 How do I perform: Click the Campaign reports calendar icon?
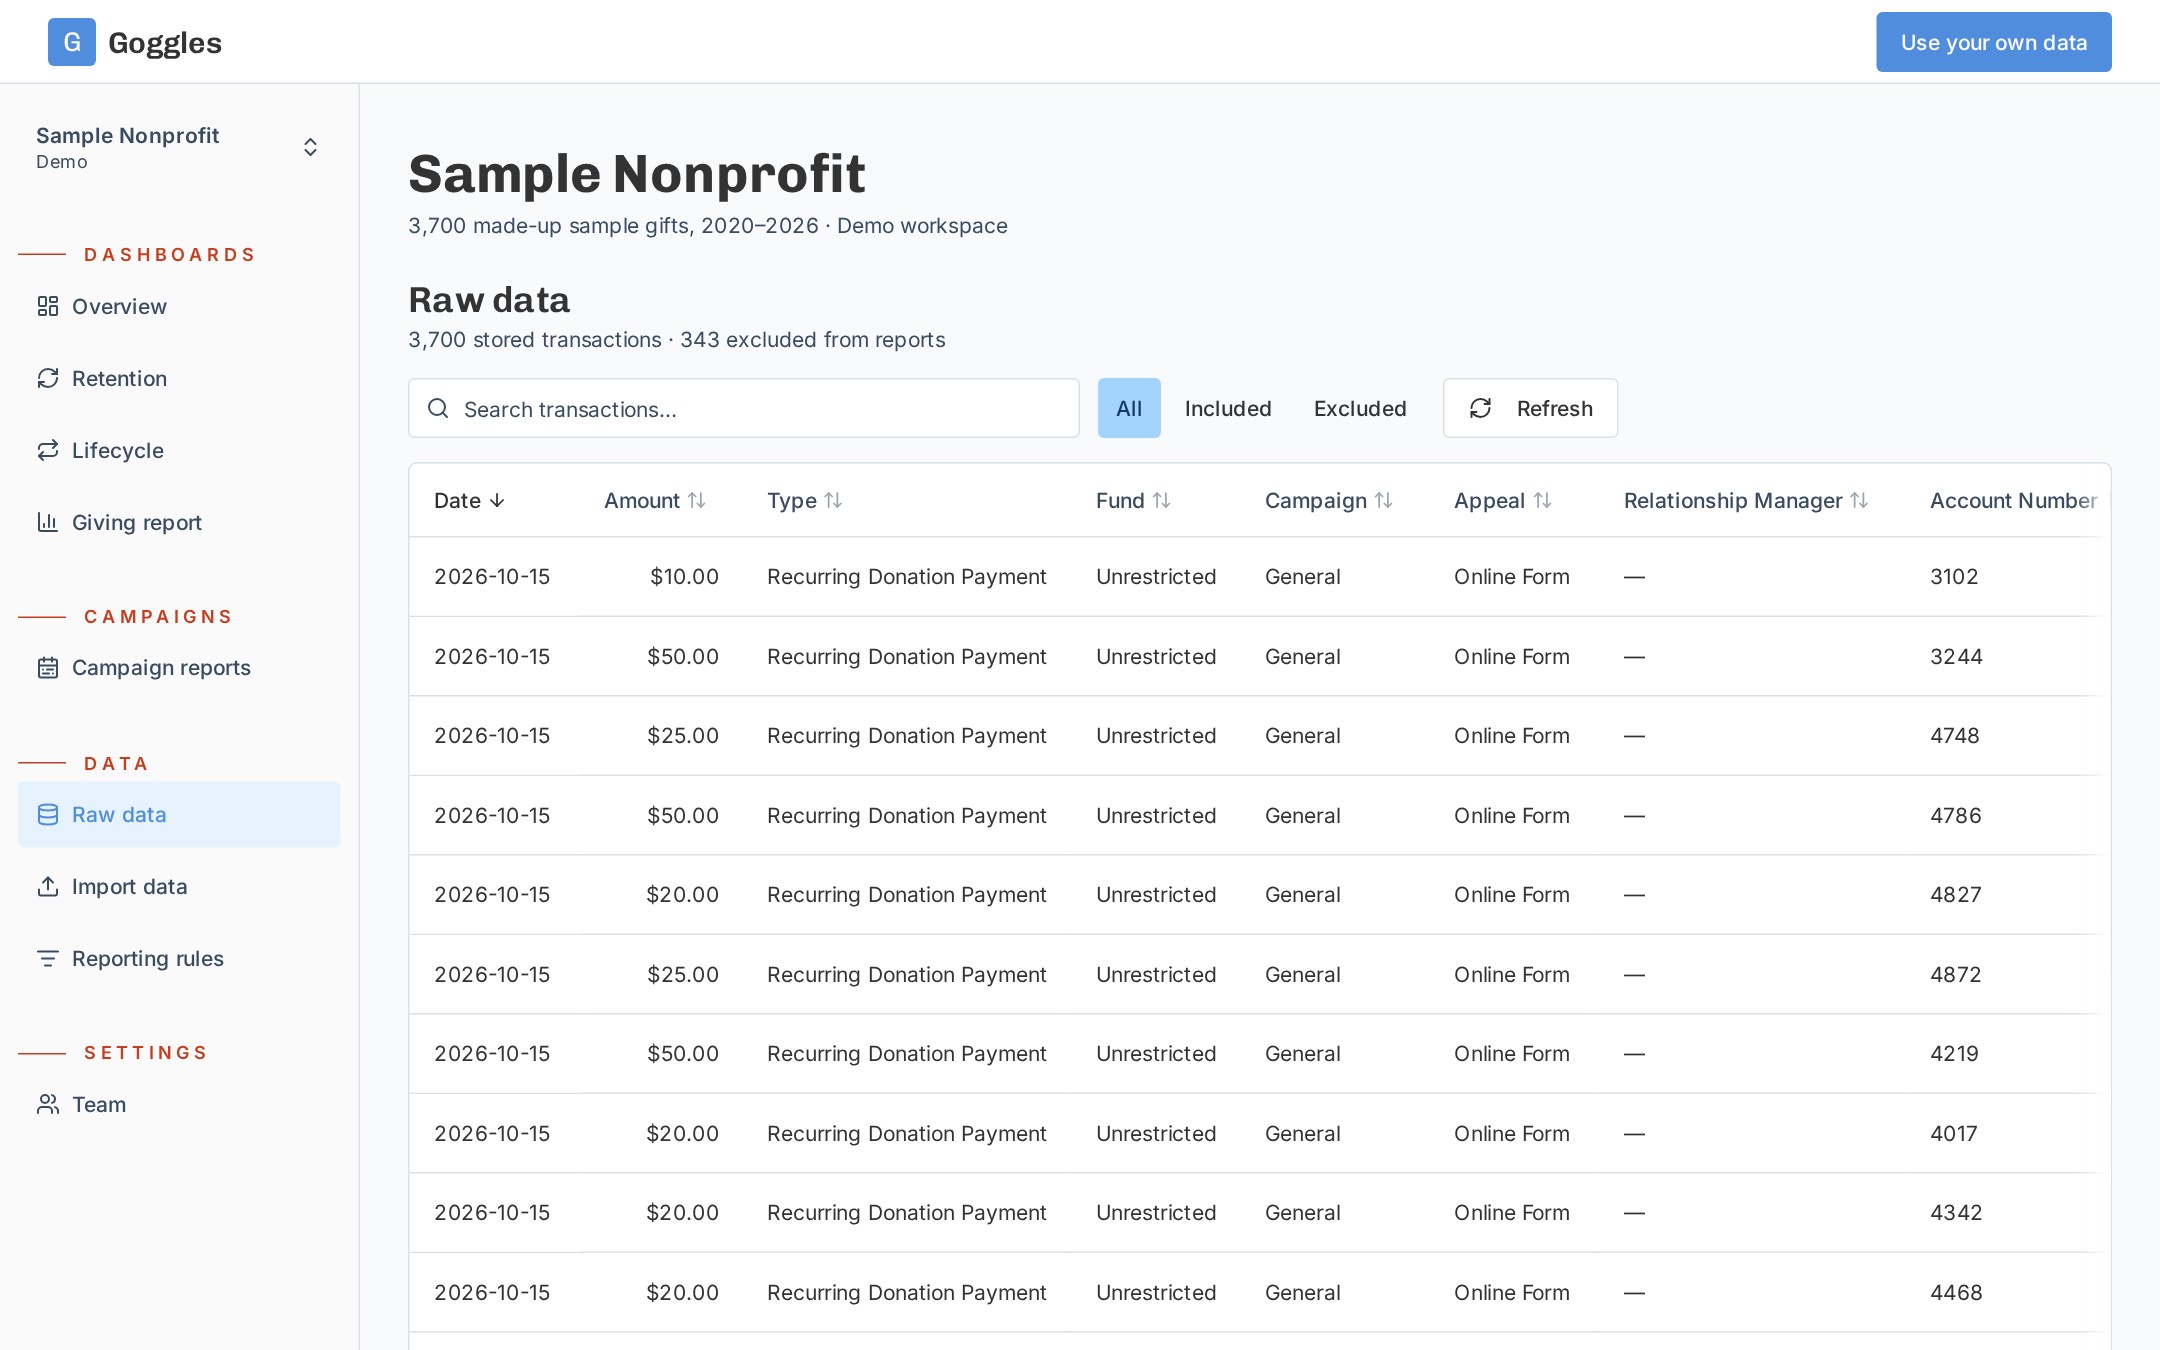pos(48,667)
